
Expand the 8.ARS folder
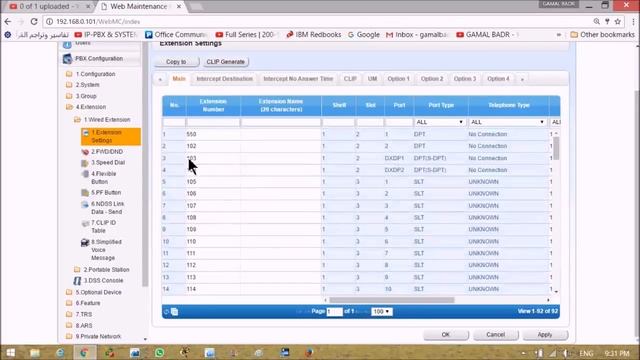pyautogui.click(x=69, y=326)
